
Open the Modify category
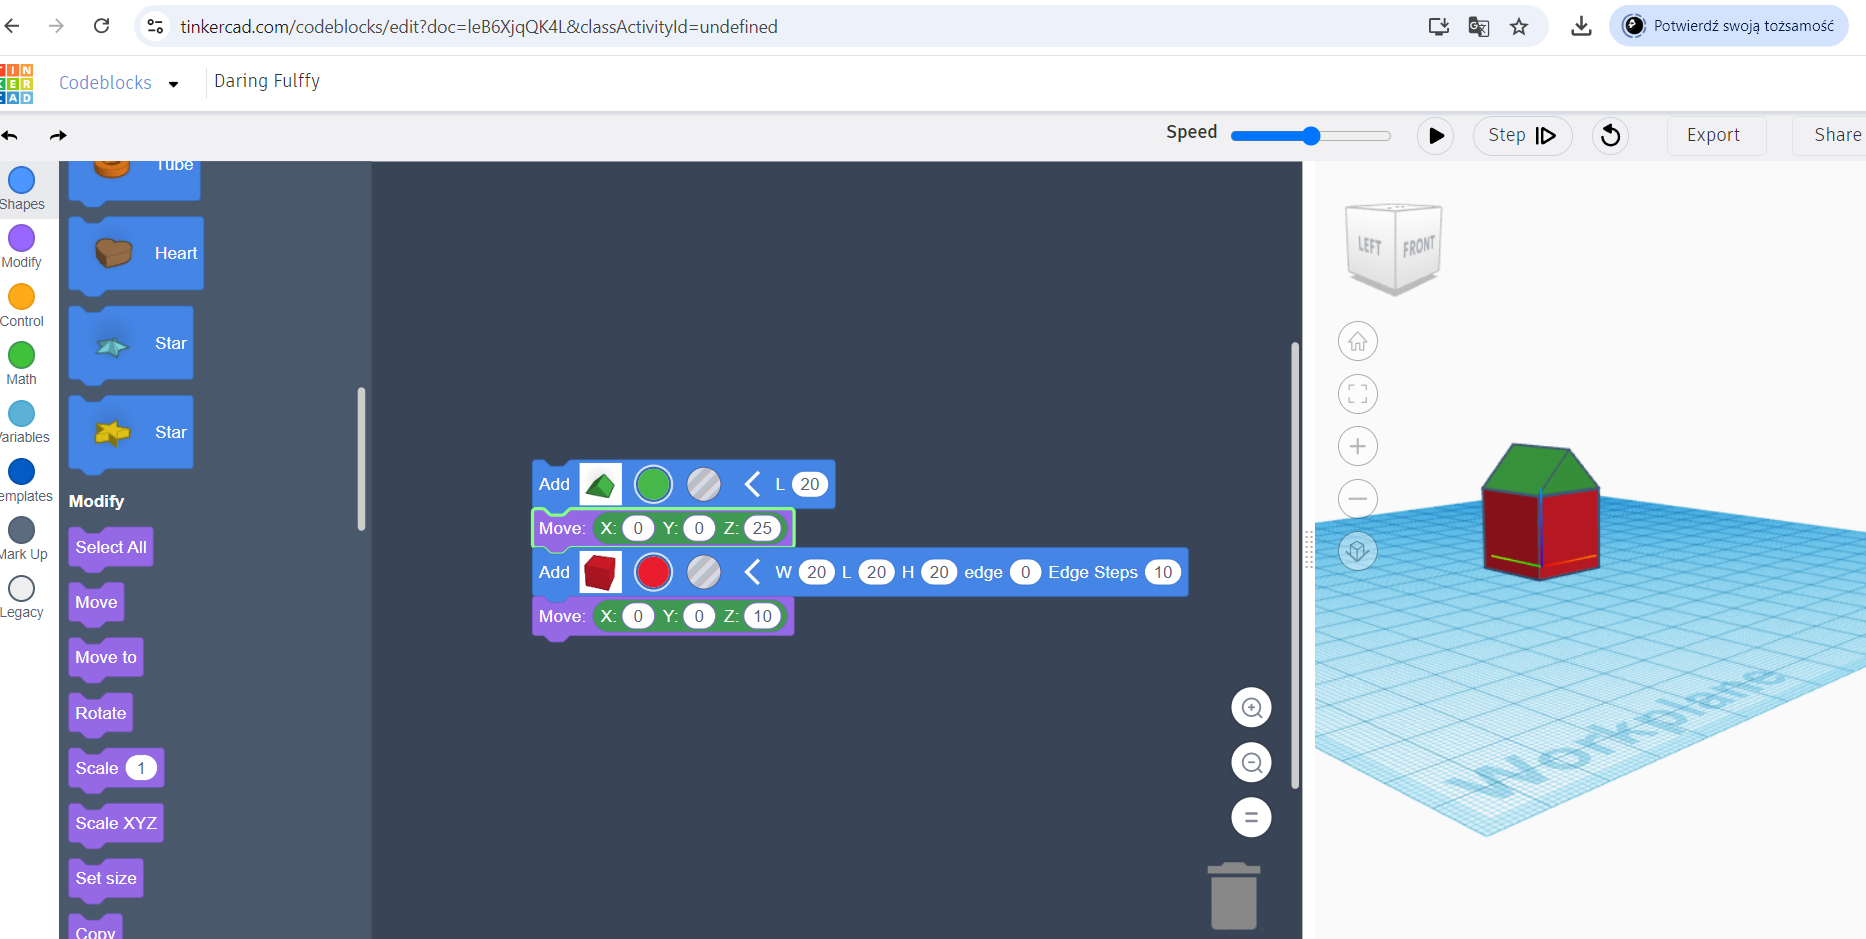(22, 247)
